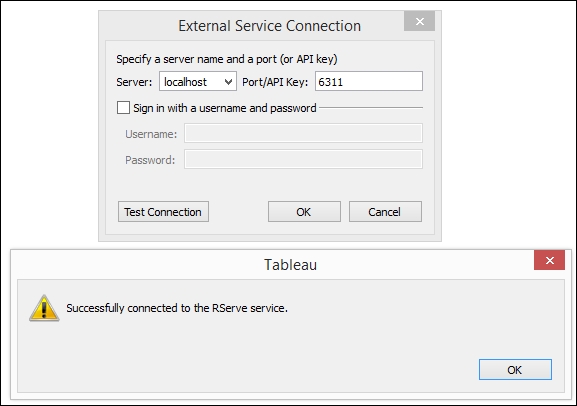
Task: Click the Port/API Key field showing 6311
Action: pos(369,81)
